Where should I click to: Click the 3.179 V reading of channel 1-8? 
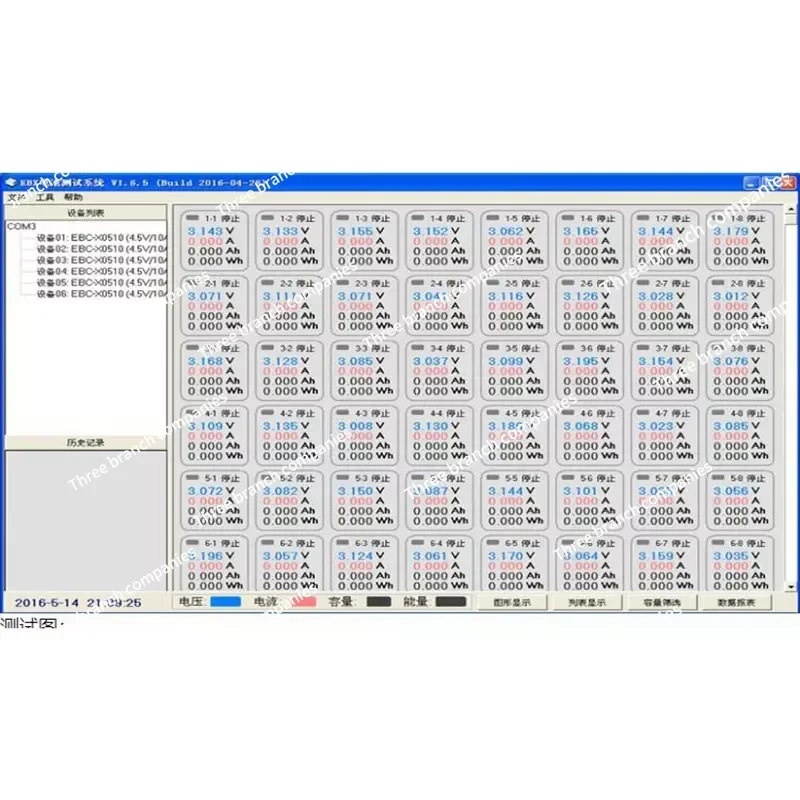tap(732, 231)
